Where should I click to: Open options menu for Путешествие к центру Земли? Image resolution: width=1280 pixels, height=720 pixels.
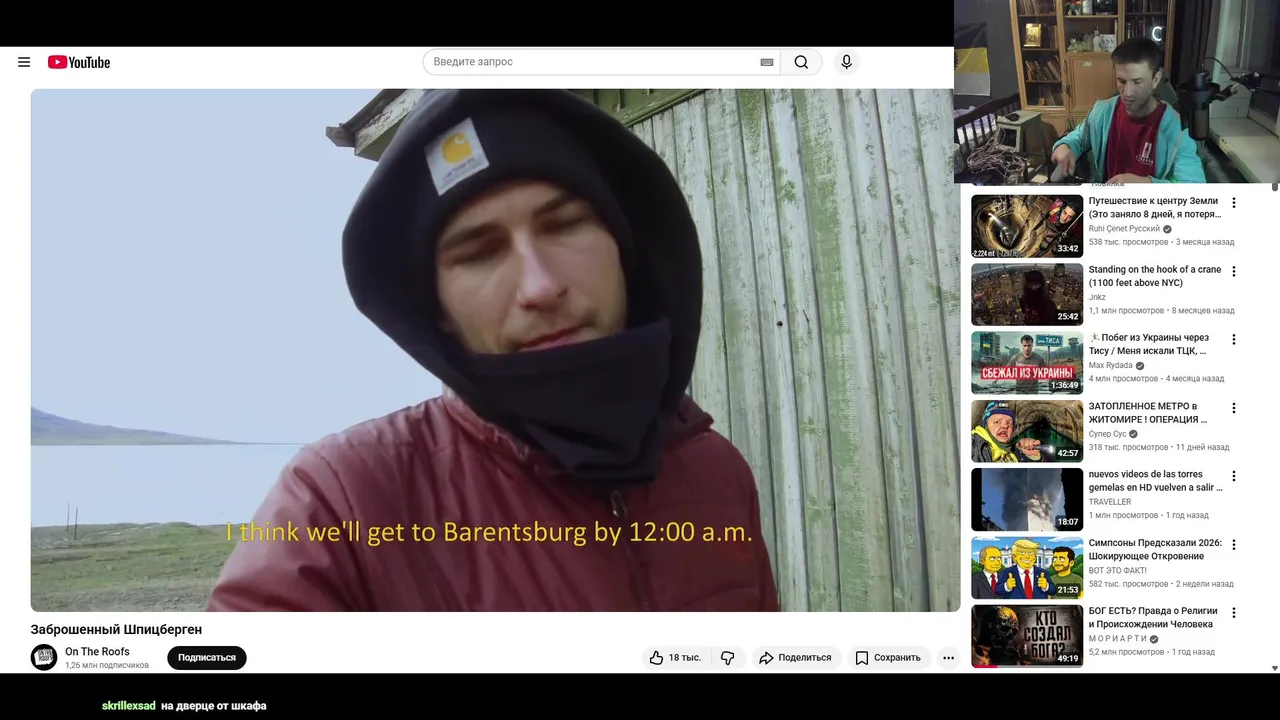[1234, 203]
